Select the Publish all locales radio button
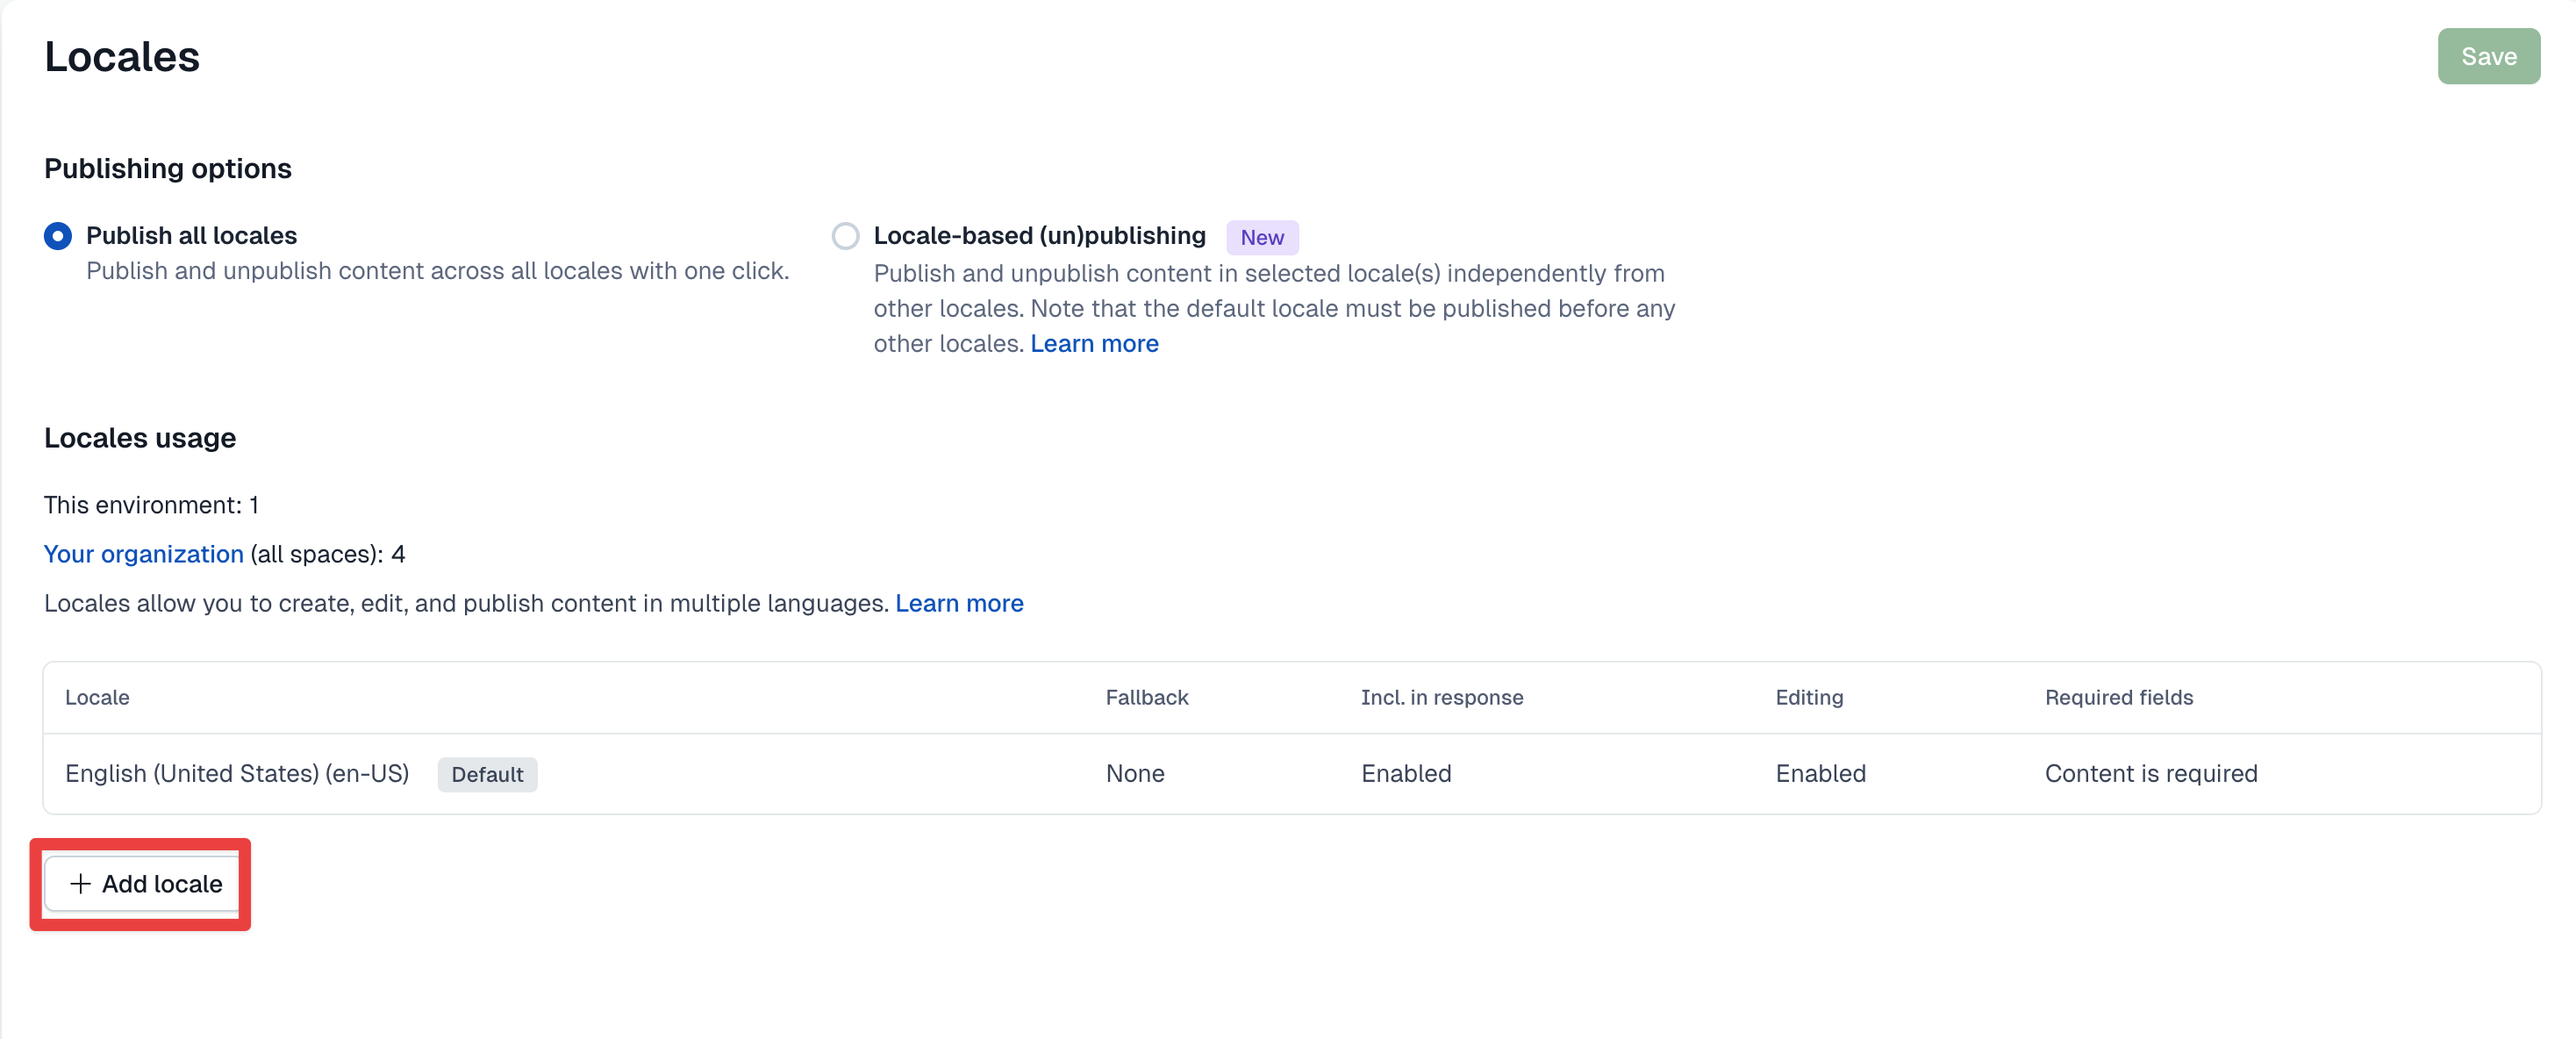The width and height of the screenshot is (2576, 1039). coord(58,236)
